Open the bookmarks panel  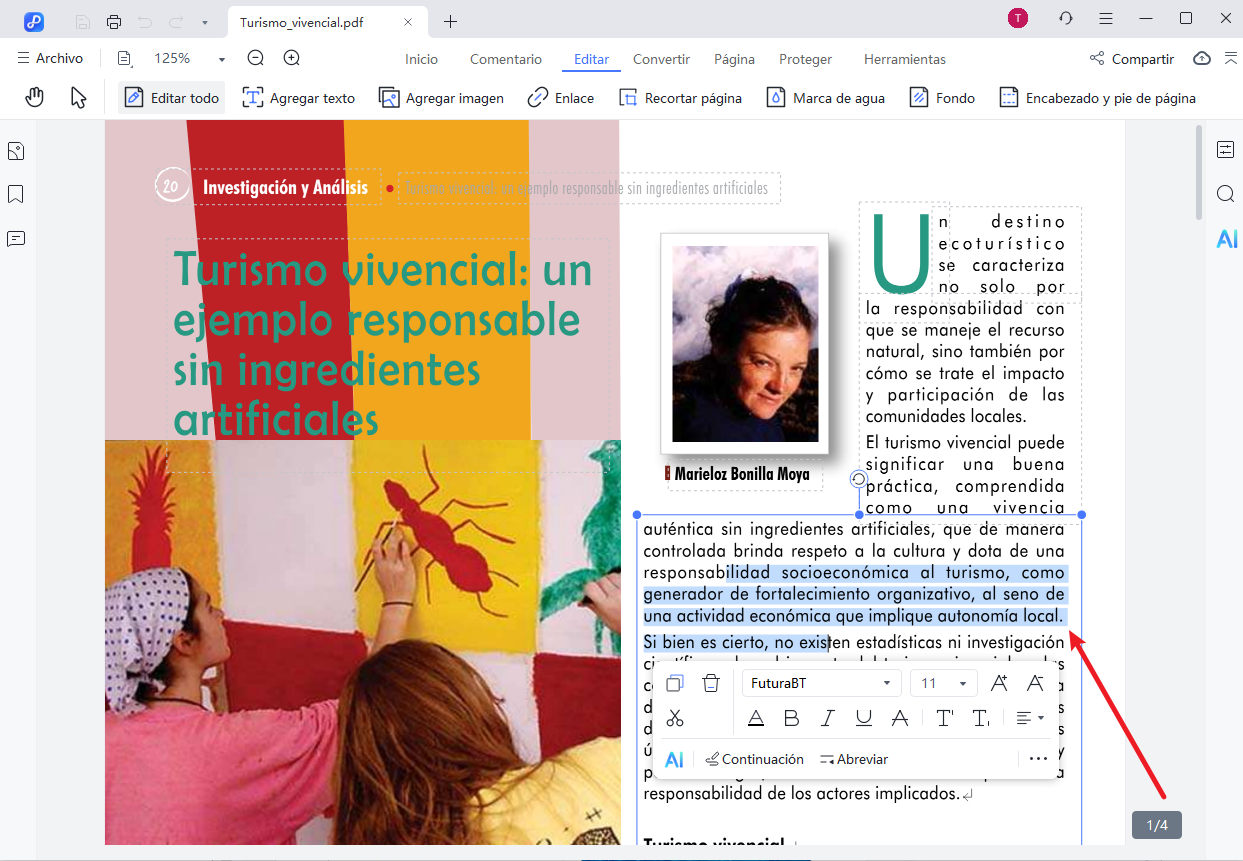coord(15,194)
